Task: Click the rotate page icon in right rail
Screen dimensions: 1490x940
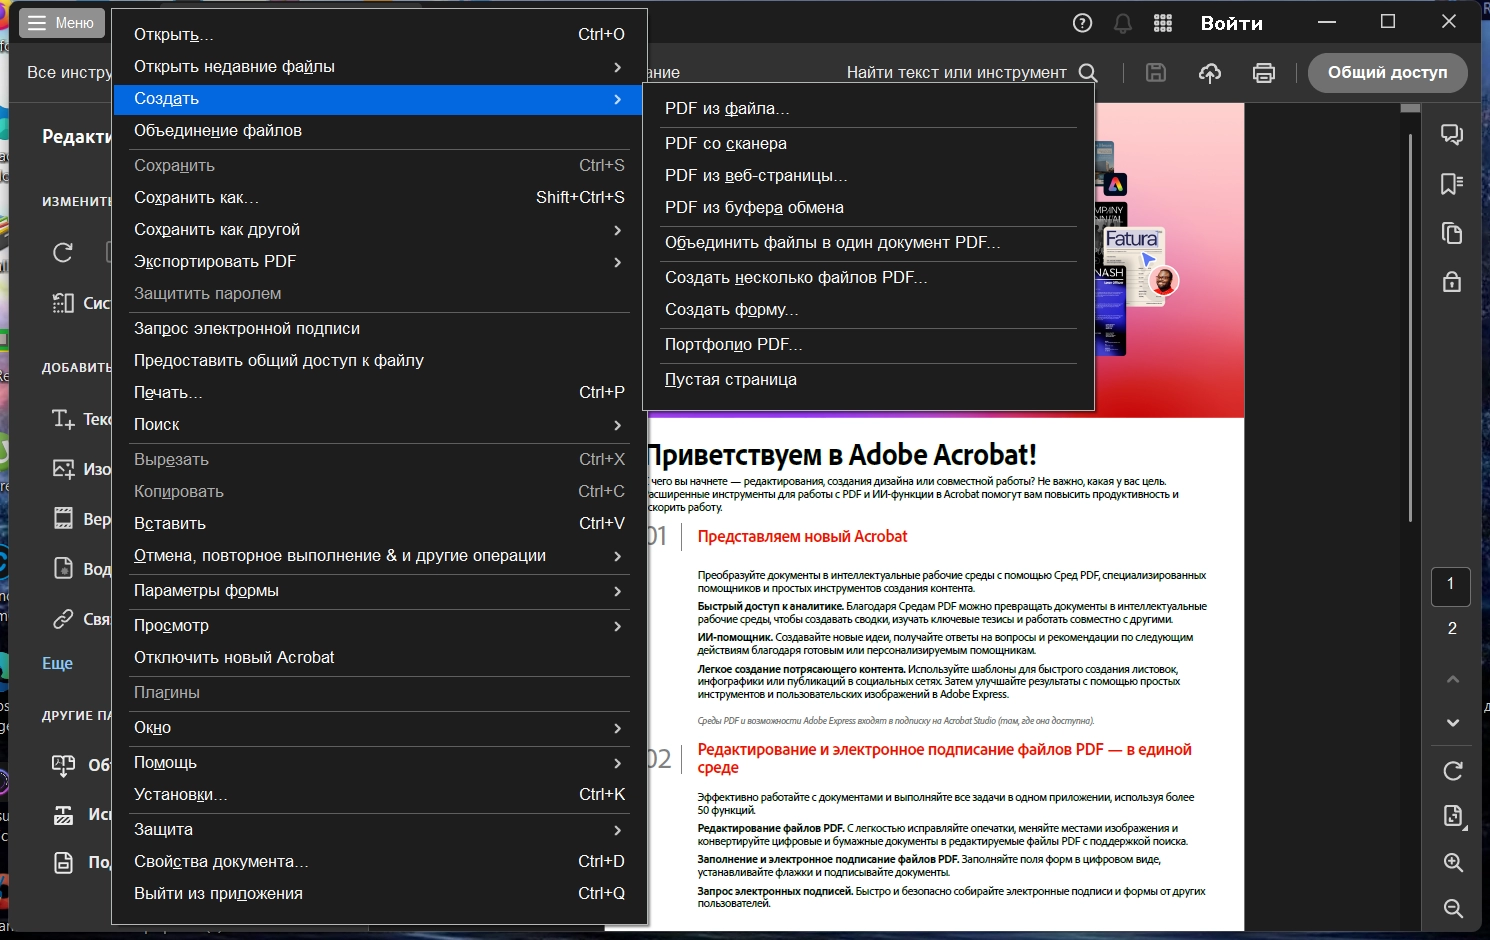Action: [1453, 771]
